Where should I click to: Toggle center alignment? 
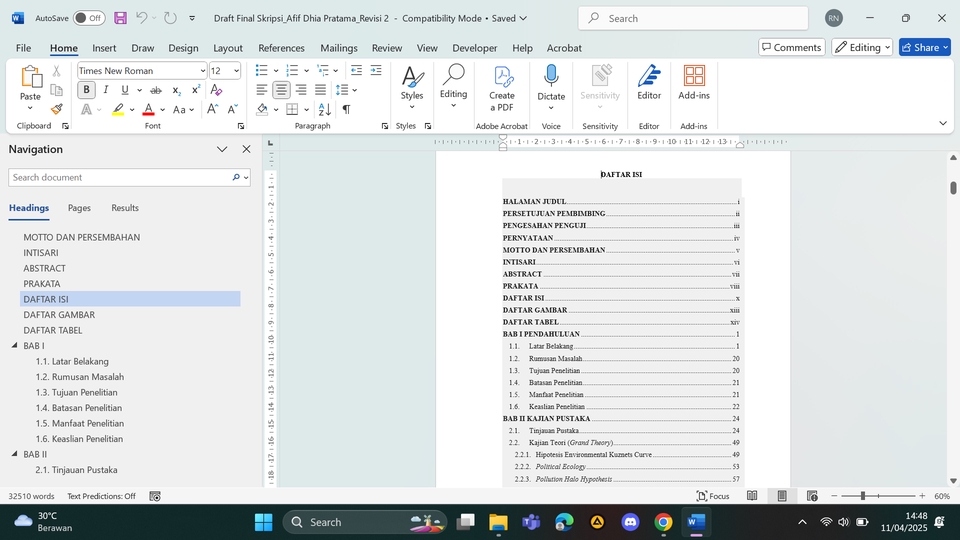coord(281,90)
